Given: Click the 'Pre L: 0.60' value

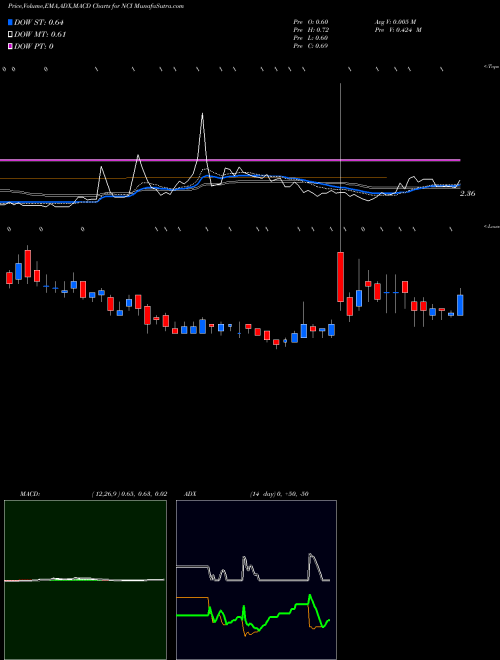Looking at the screenshot, I should click(311, 38).
